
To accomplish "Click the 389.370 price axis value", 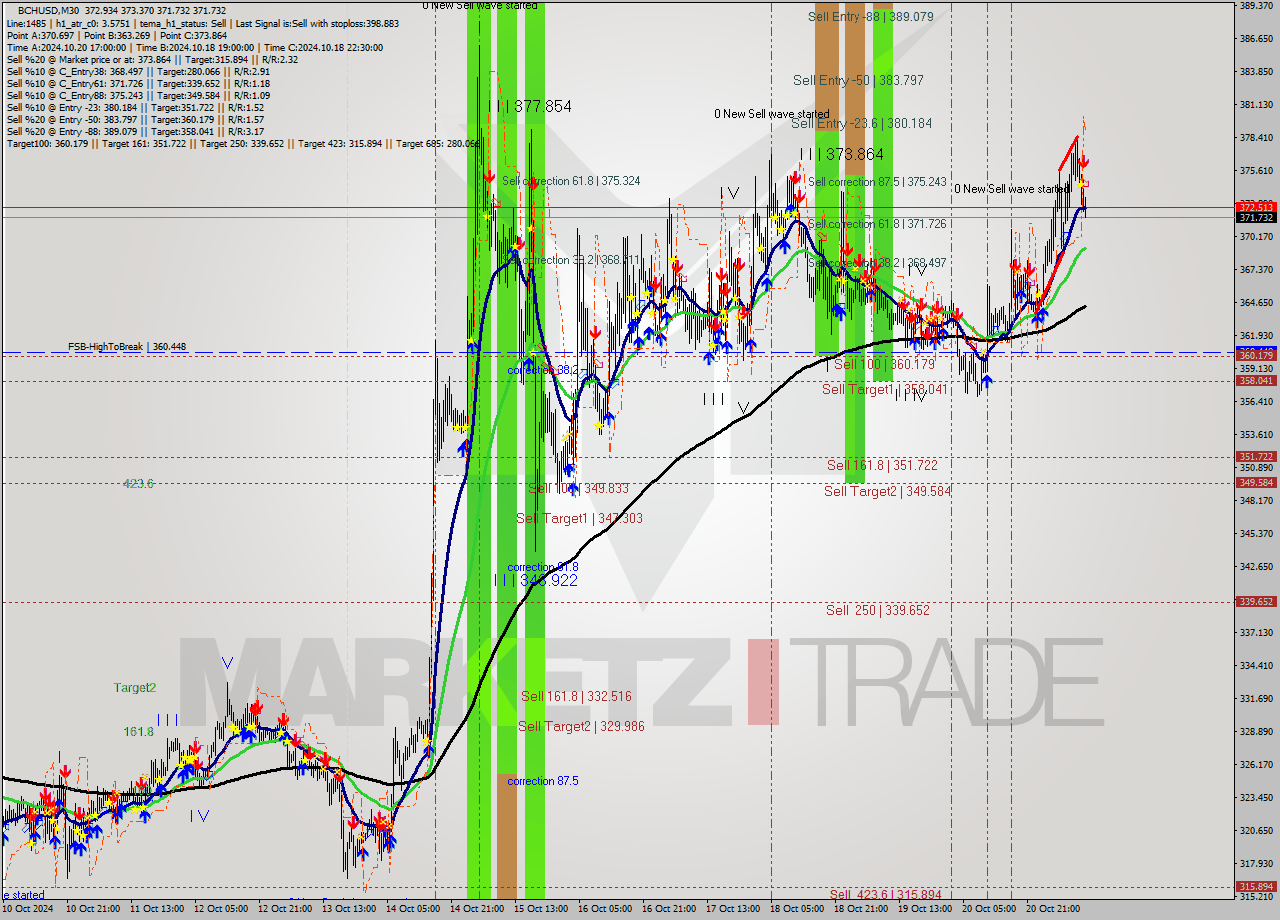I will pos(1256,6).
